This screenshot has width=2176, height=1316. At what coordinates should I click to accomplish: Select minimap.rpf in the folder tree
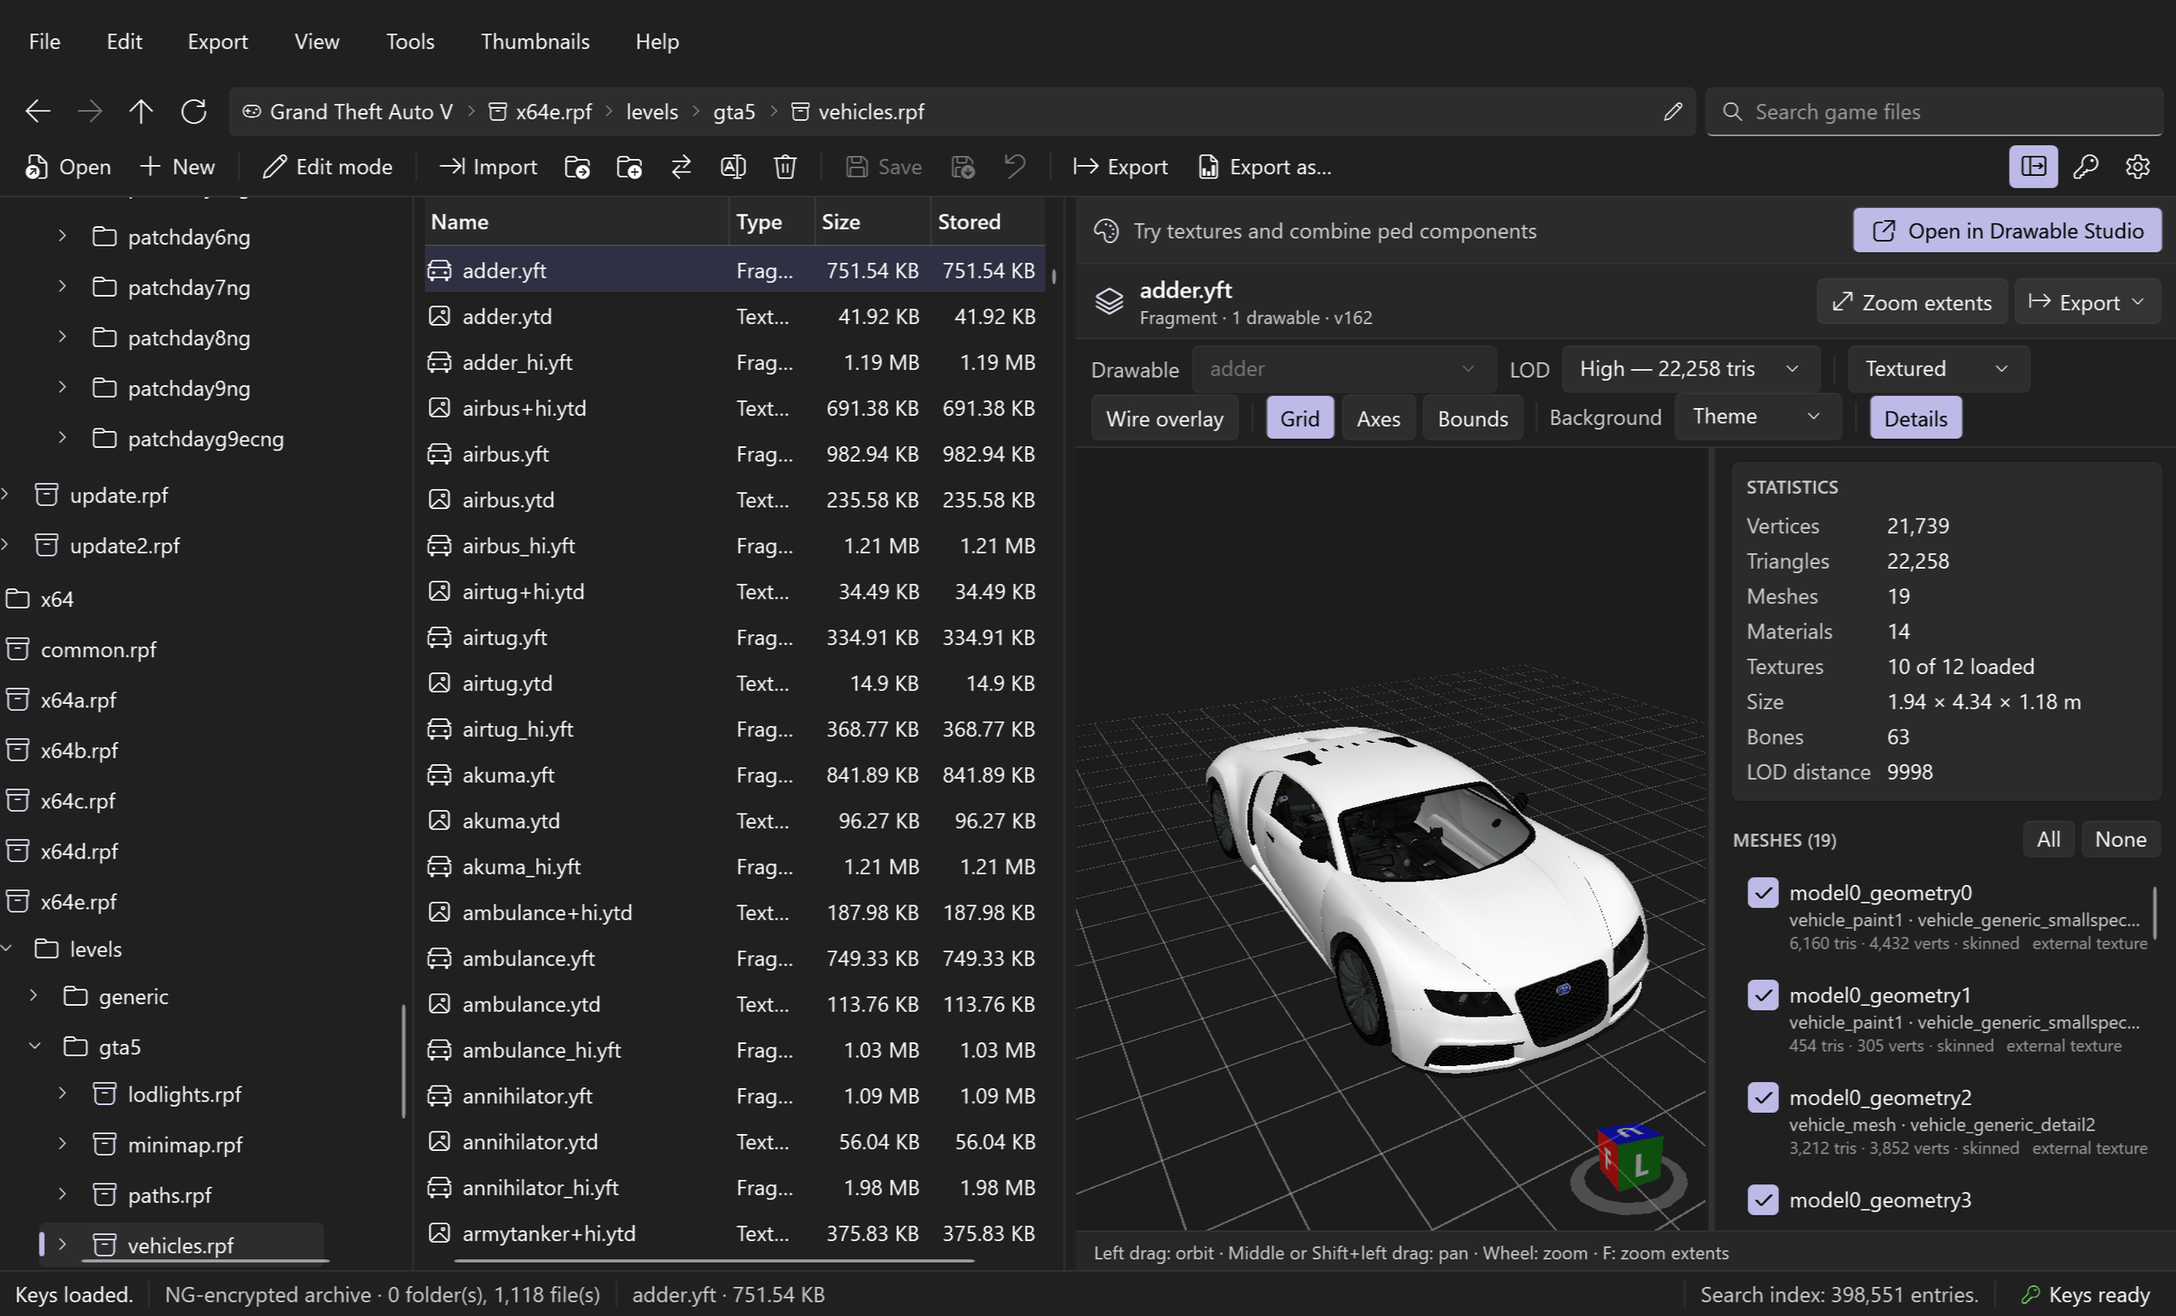[185, 1144]
